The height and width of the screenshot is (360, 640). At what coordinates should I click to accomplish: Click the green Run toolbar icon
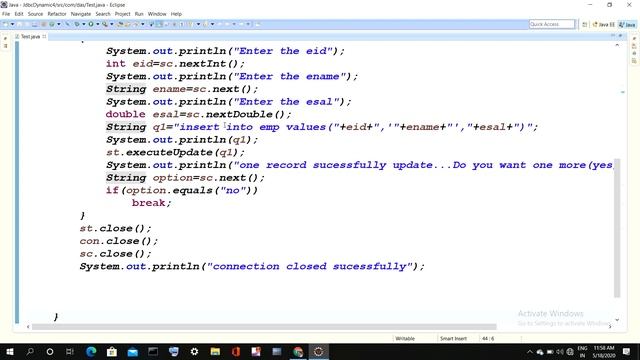click(x=91, y=24)
